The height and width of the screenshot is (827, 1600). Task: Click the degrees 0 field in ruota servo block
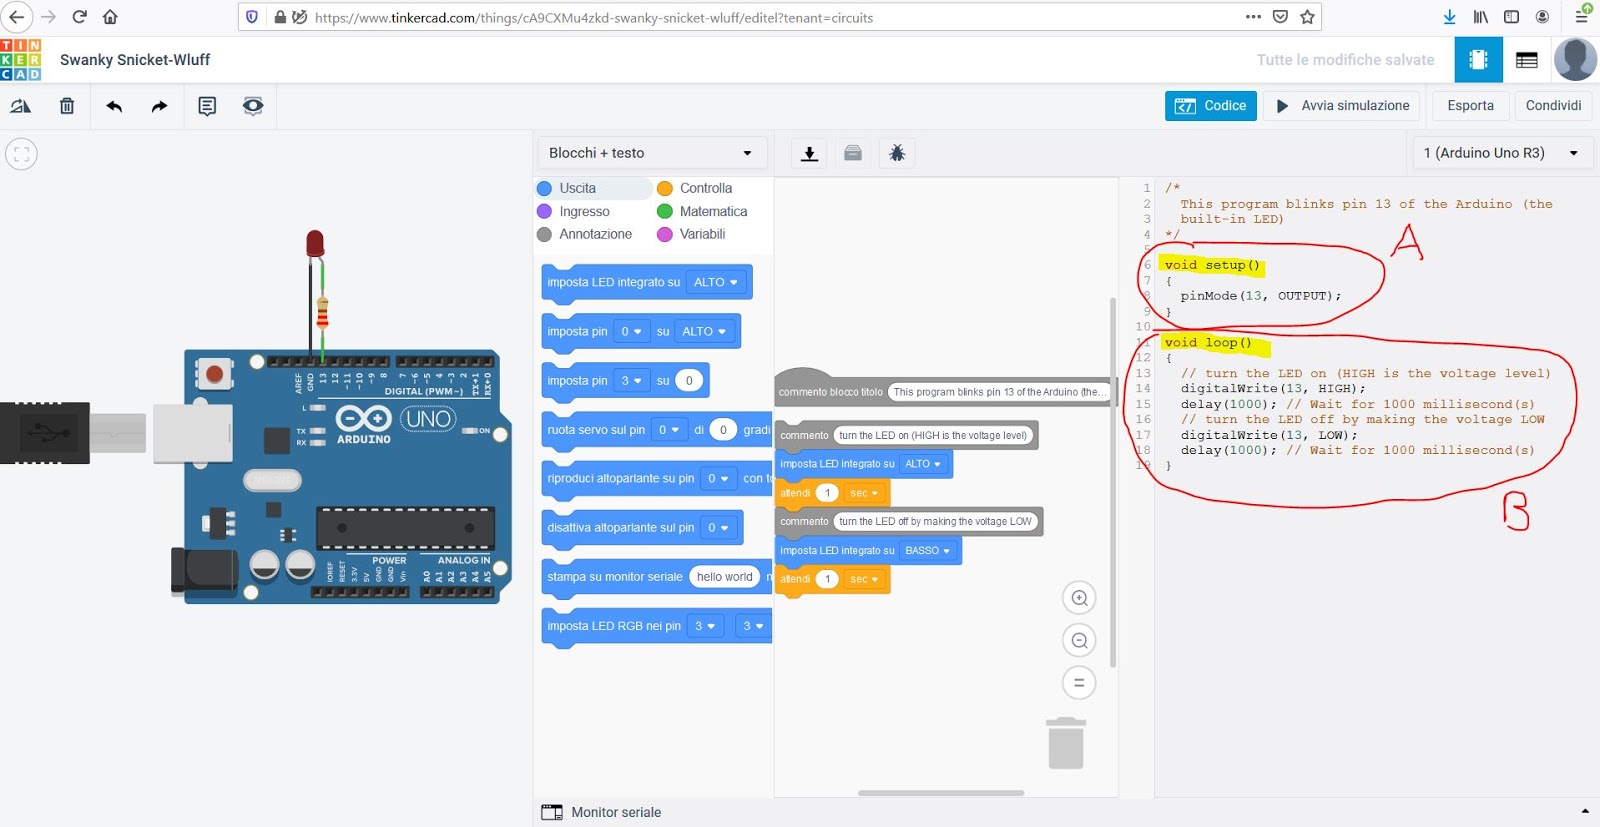723,430
